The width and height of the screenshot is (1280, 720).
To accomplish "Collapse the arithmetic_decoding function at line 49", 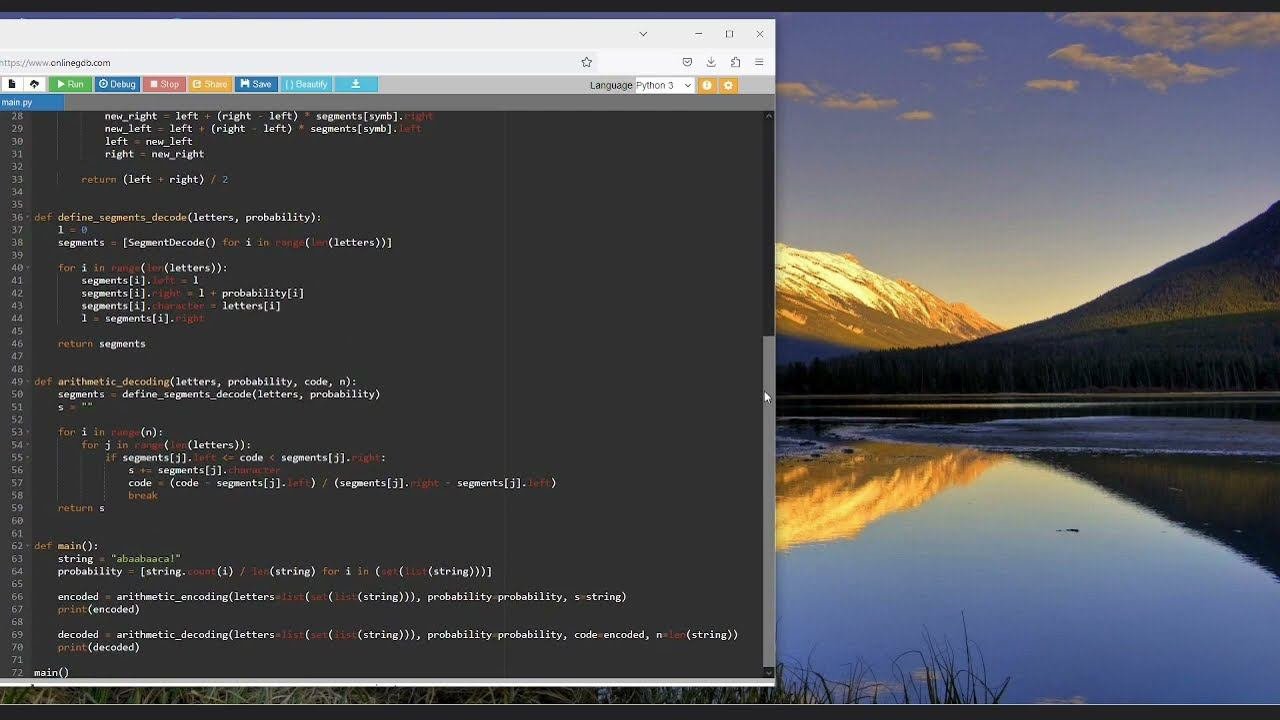I will click(x=28, y=381).
